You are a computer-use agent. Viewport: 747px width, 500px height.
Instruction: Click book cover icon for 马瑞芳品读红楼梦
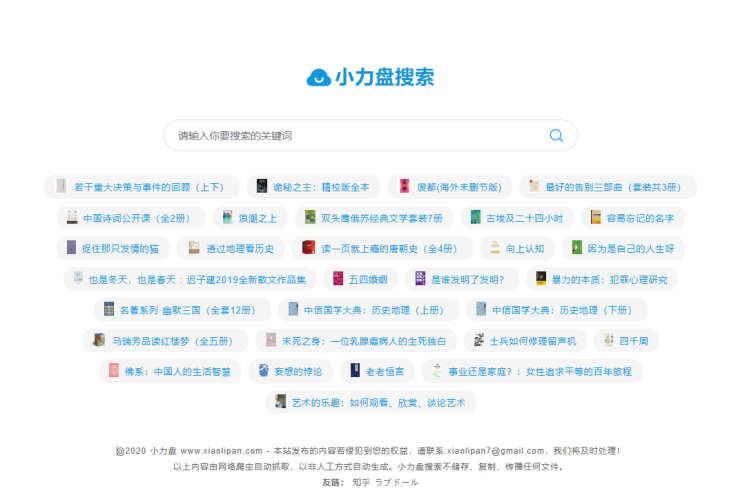click(x=99, y=340)
